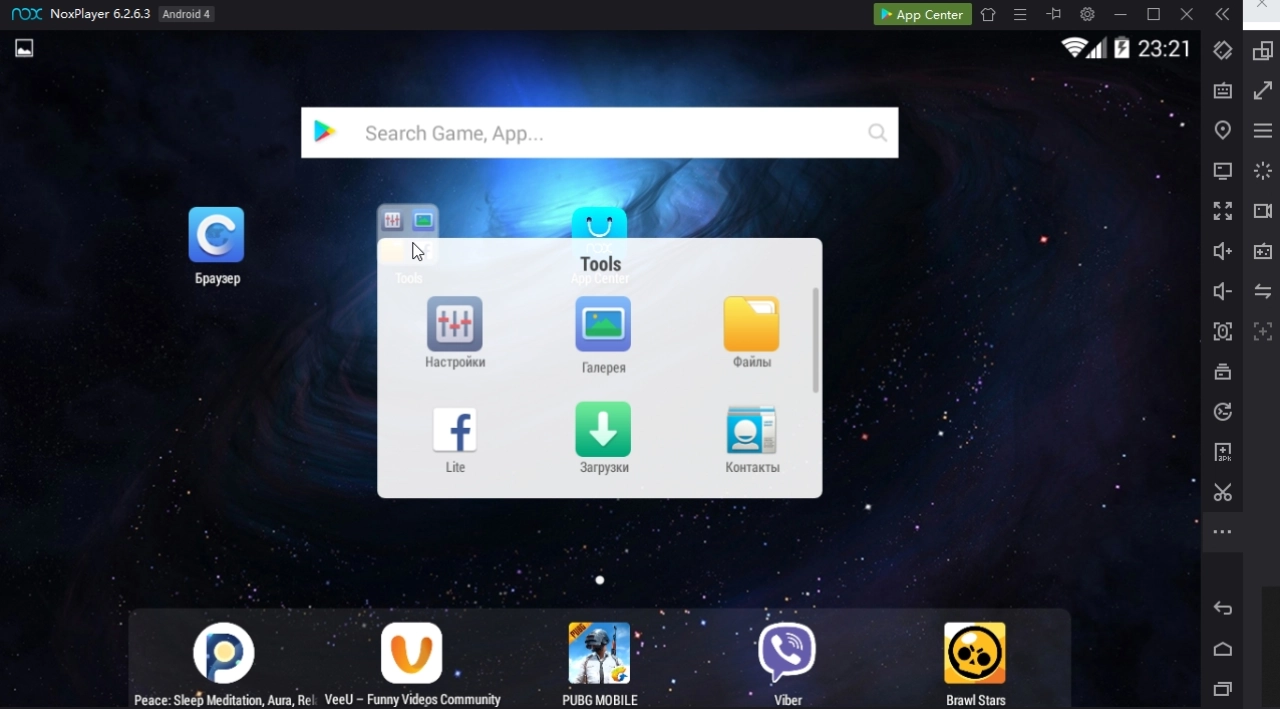The image size is (1280, 709).
Task: Click Google Play logo in search bar
Action: click(x=324, y=132)
